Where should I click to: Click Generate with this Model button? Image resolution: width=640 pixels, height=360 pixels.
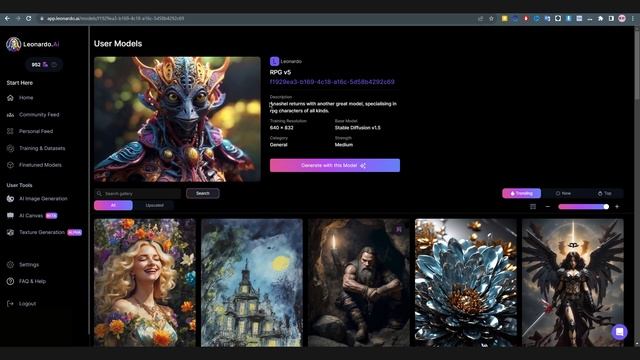[335, 165]
